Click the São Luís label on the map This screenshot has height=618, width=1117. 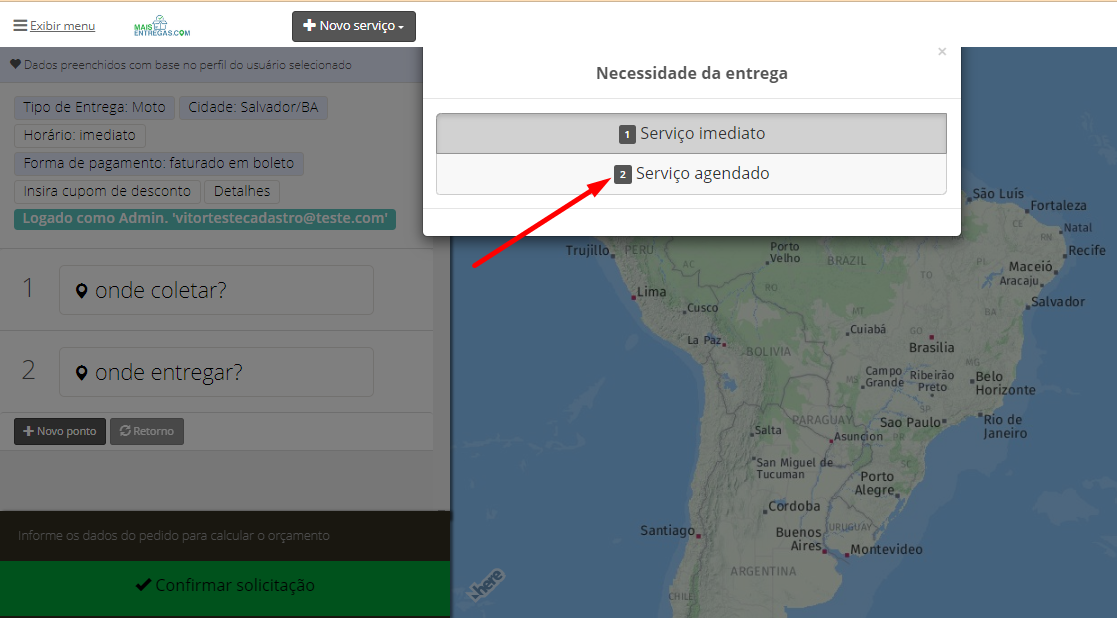[x=998, y=194]
